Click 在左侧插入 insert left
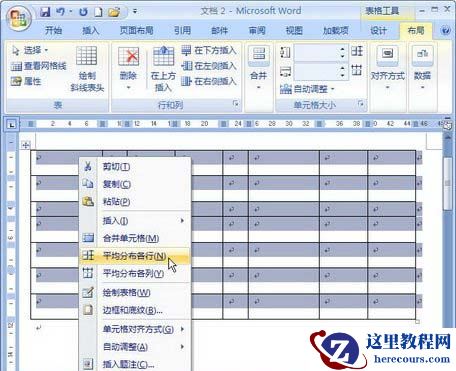The width and height of the screenshot is (456, 371). pos(209,66)
